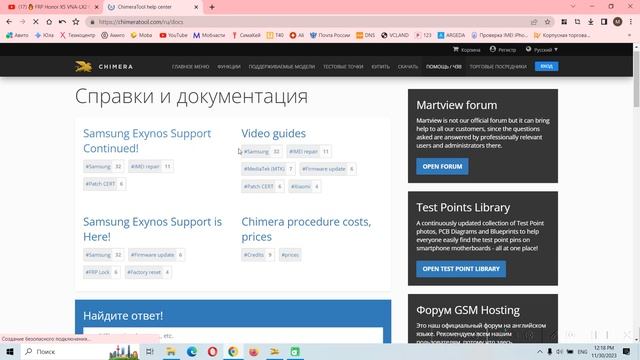
Task: Open the notification center icon
Action: point(627,351)
